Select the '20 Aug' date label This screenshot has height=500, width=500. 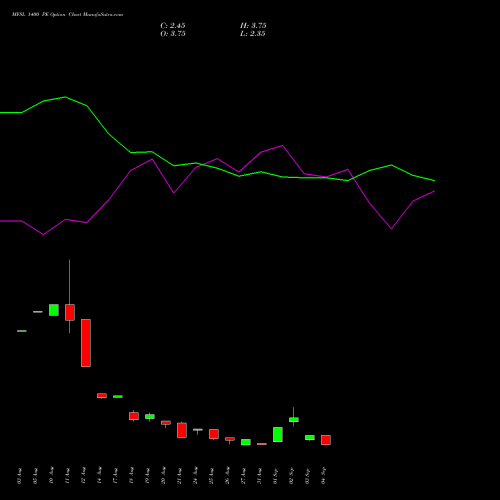163,476
